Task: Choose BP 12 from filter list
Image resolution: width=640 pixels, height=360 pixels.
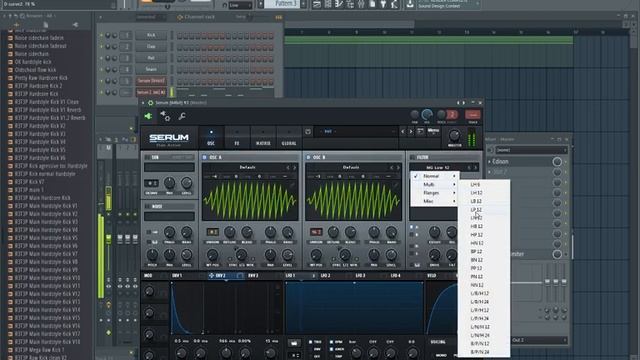Action: 484,251
